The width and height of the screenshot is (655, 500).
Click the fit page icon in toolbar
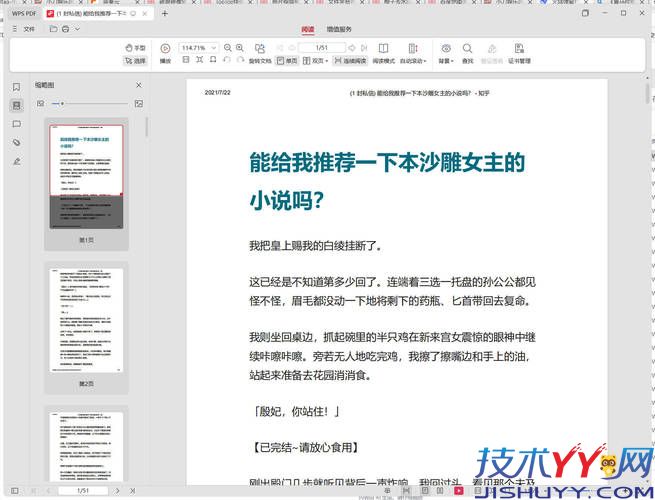pos(213,60)
